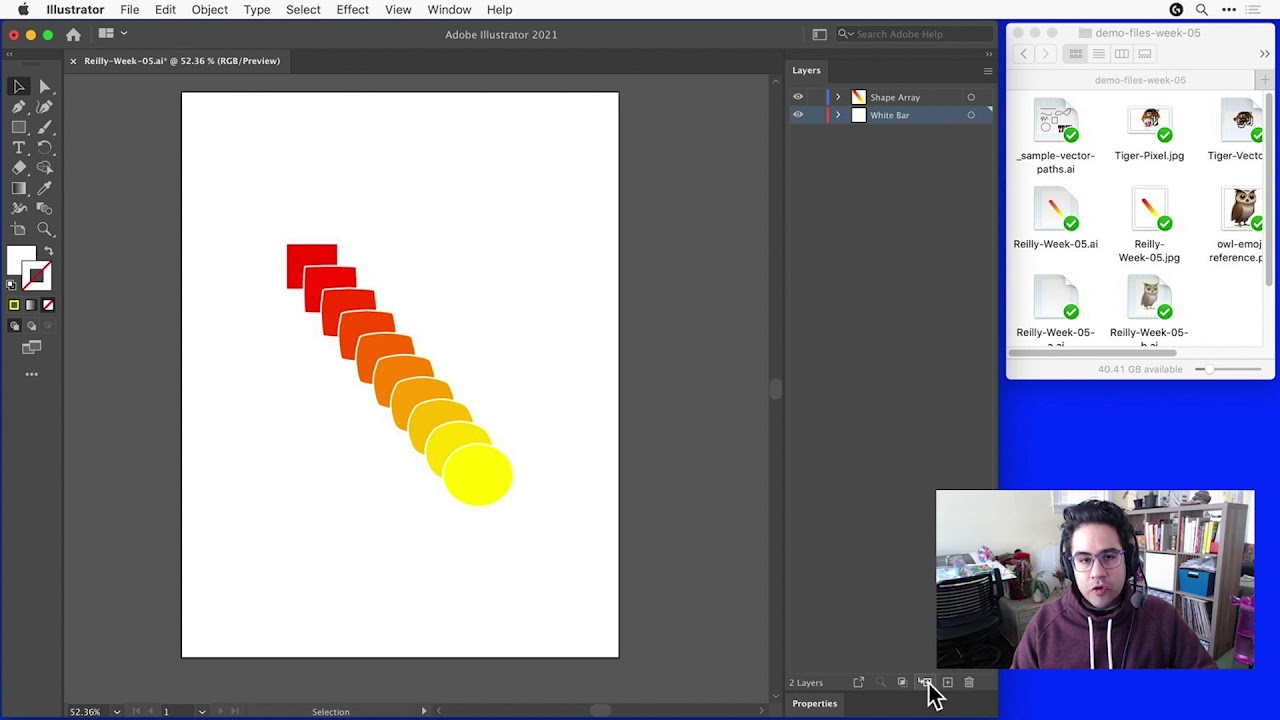Screen dimensions: 1280x720
Task: Click the Illustrator Home icon
Action: click(73, 34)
